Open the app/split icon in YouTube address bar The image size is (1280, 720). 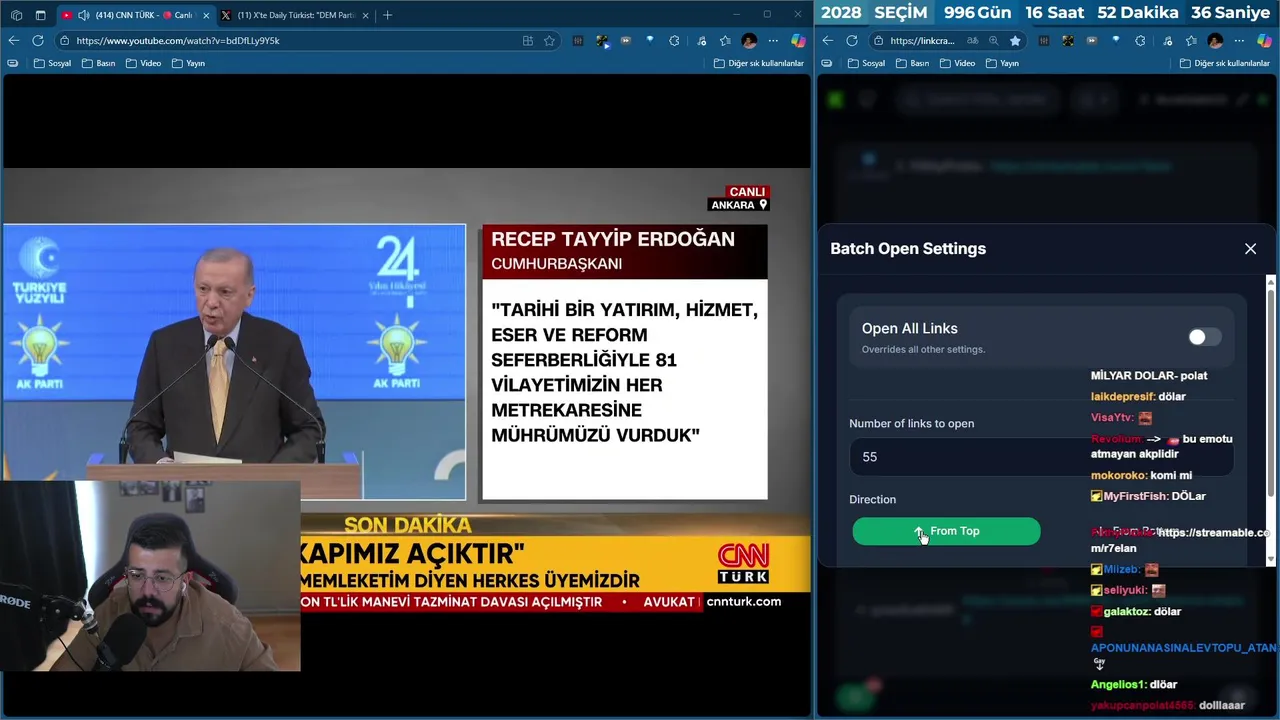tap(528, 41)
